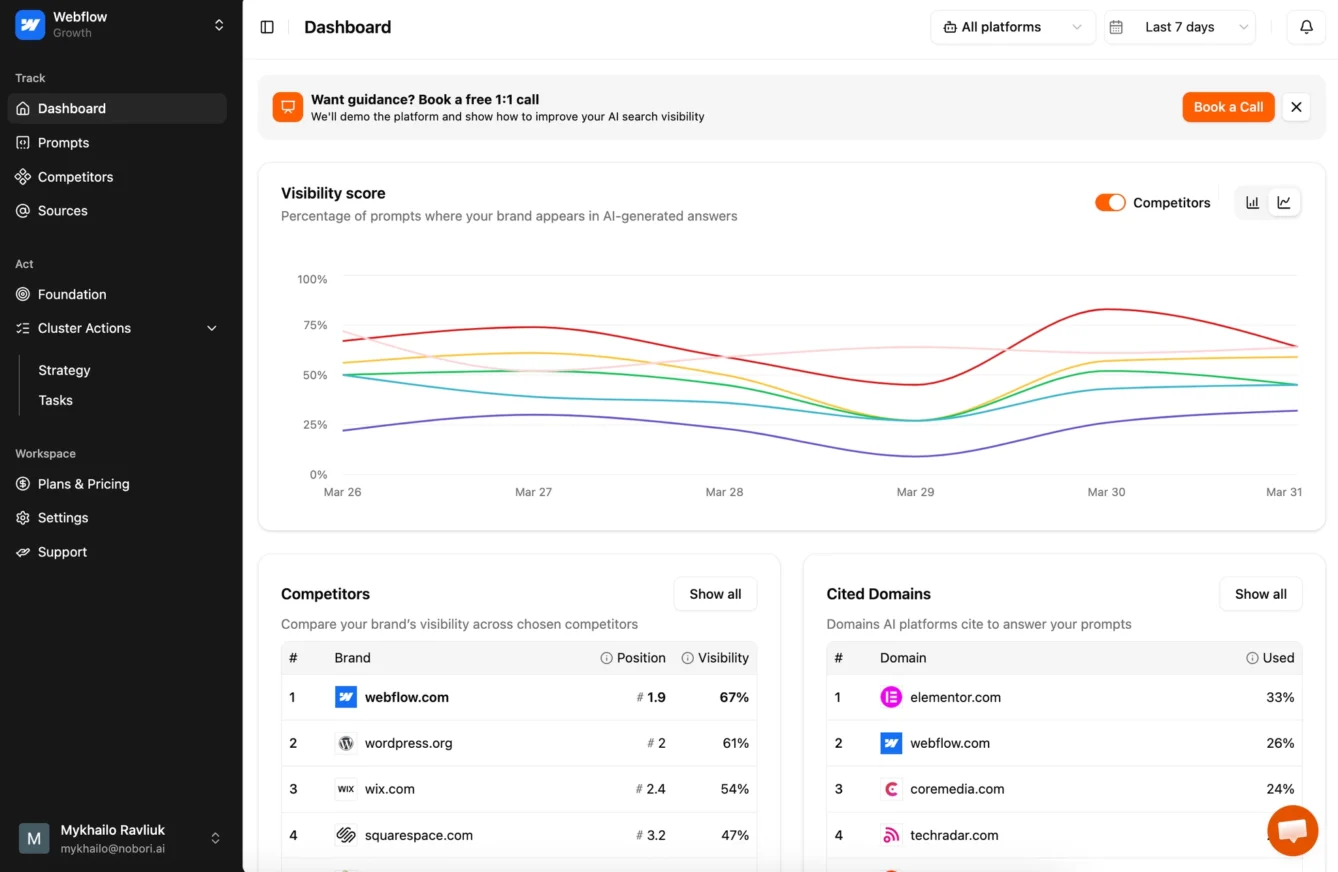Click the Book a Call button
The height and width of the screenshot is (872, 1338).
tap(1227, 107)
